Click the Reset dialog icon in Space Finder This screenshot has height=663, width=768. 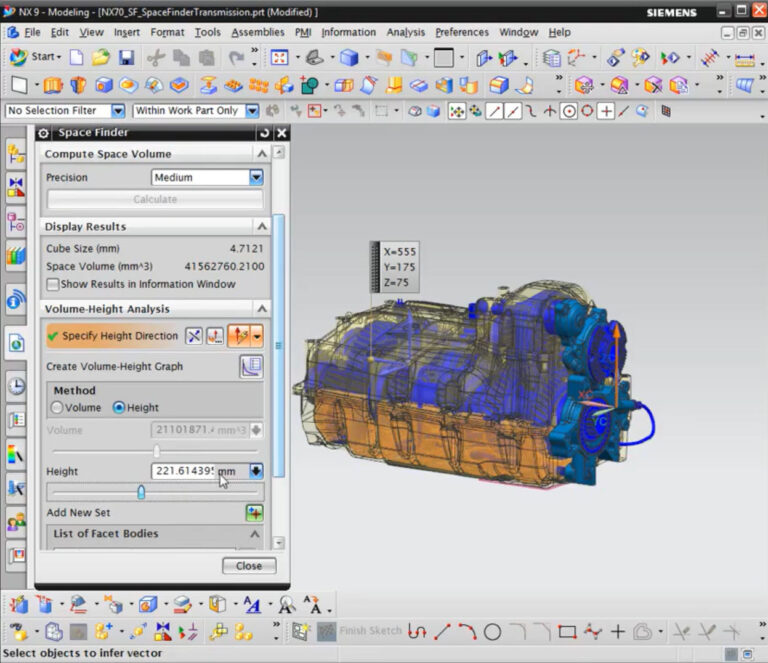click(264, 133)
